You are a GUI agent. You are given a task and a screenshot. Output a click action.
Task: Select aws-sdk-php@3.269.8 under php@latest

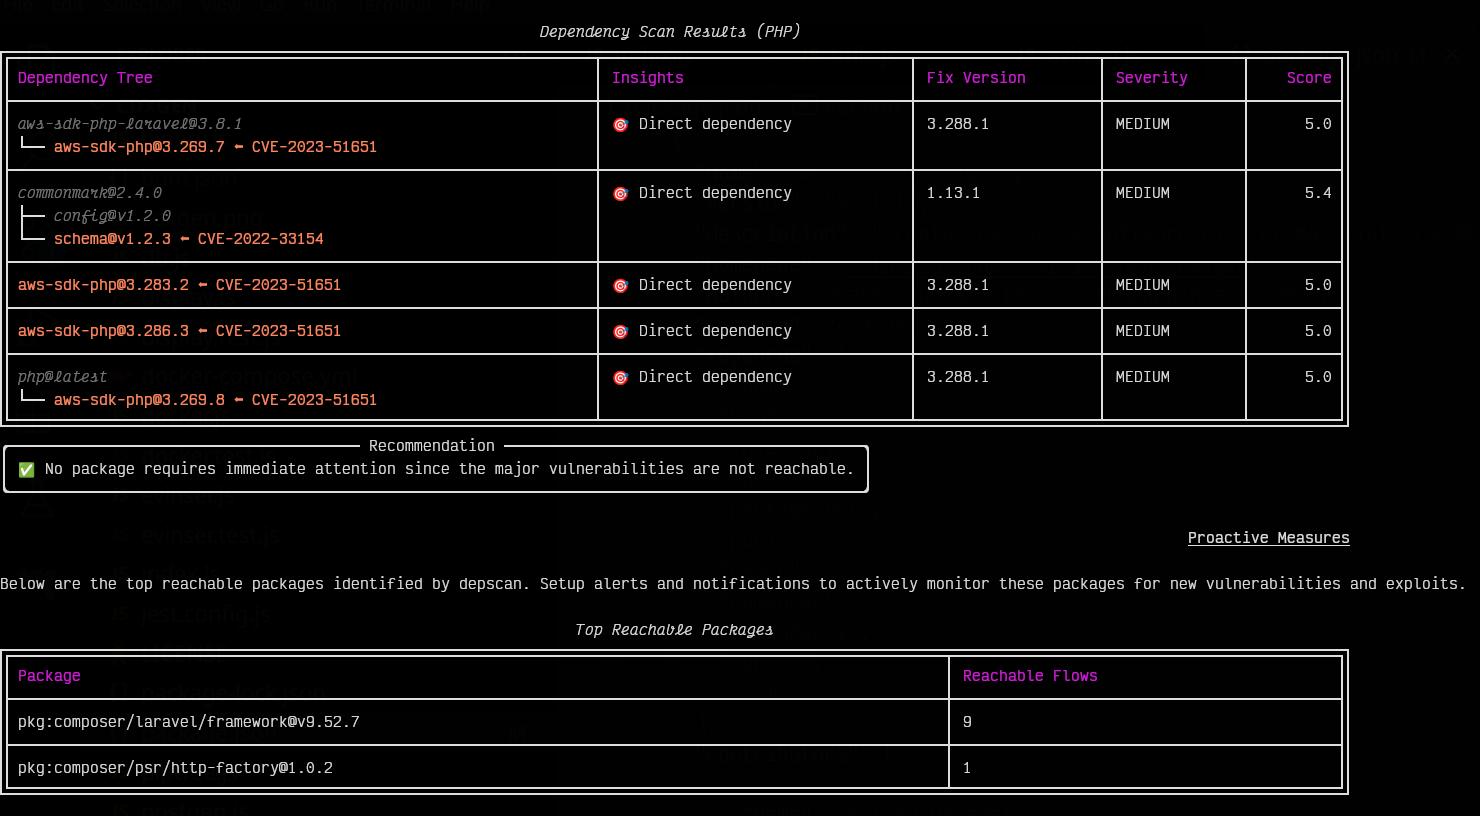click(x=215, y=400)
